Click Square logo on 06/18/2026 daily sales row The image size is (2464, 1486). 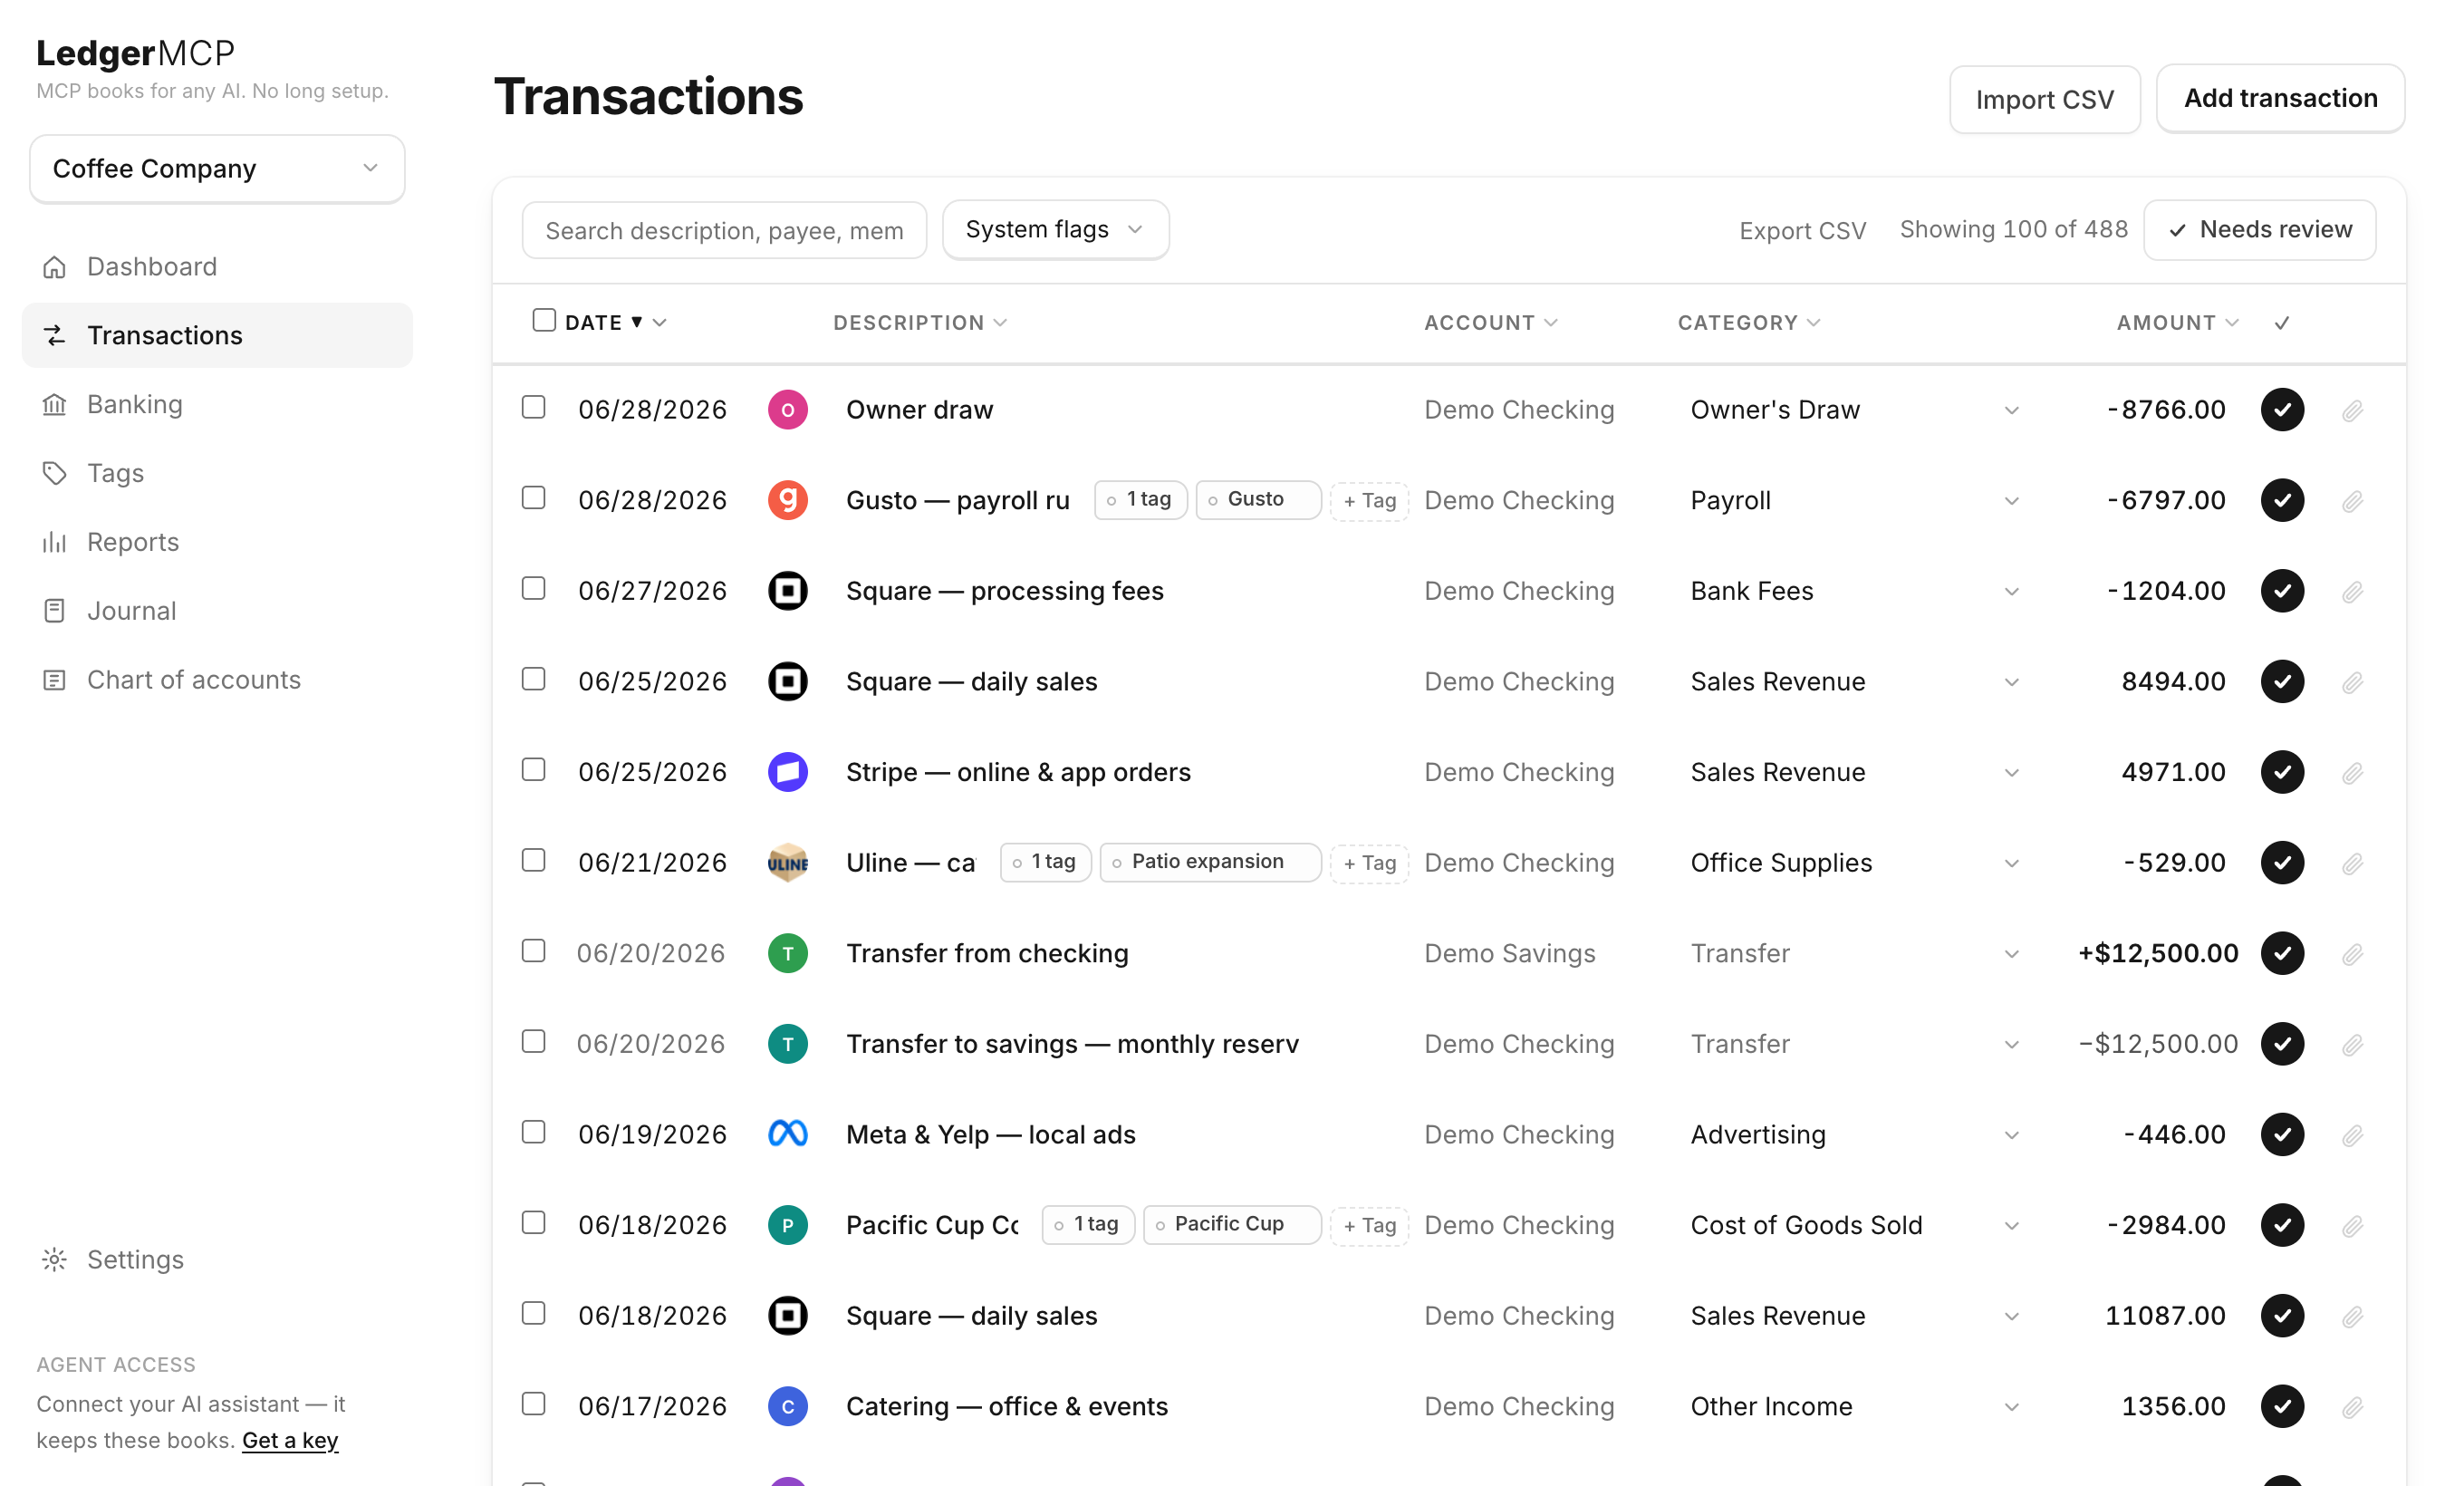tap(788, 1315)
